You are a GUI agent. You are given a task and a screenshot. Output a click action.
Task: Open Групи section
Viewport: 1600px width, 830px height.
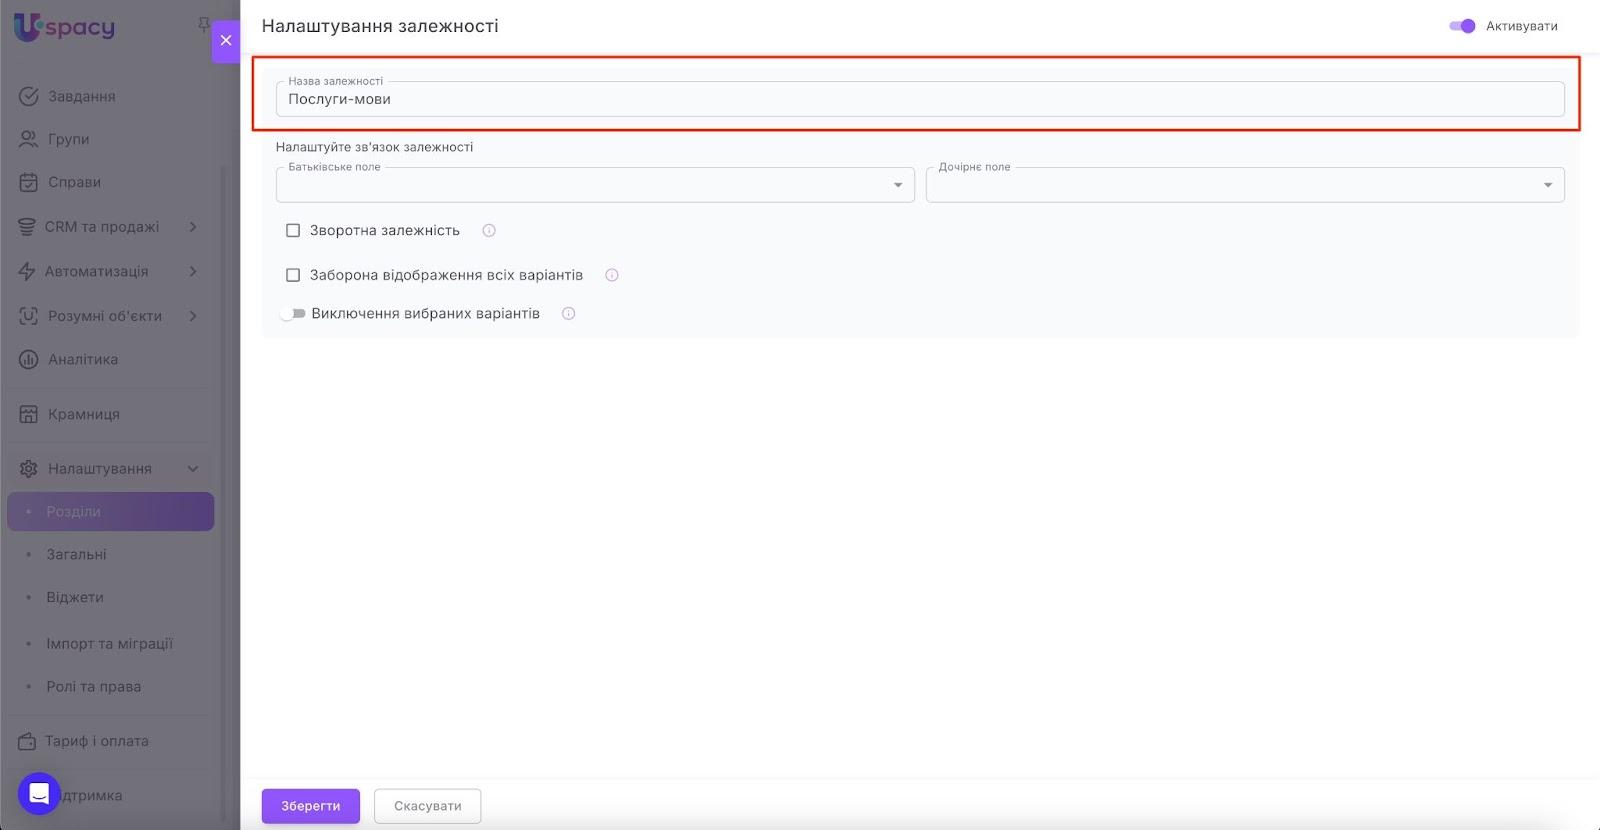(x=69, y=139)
